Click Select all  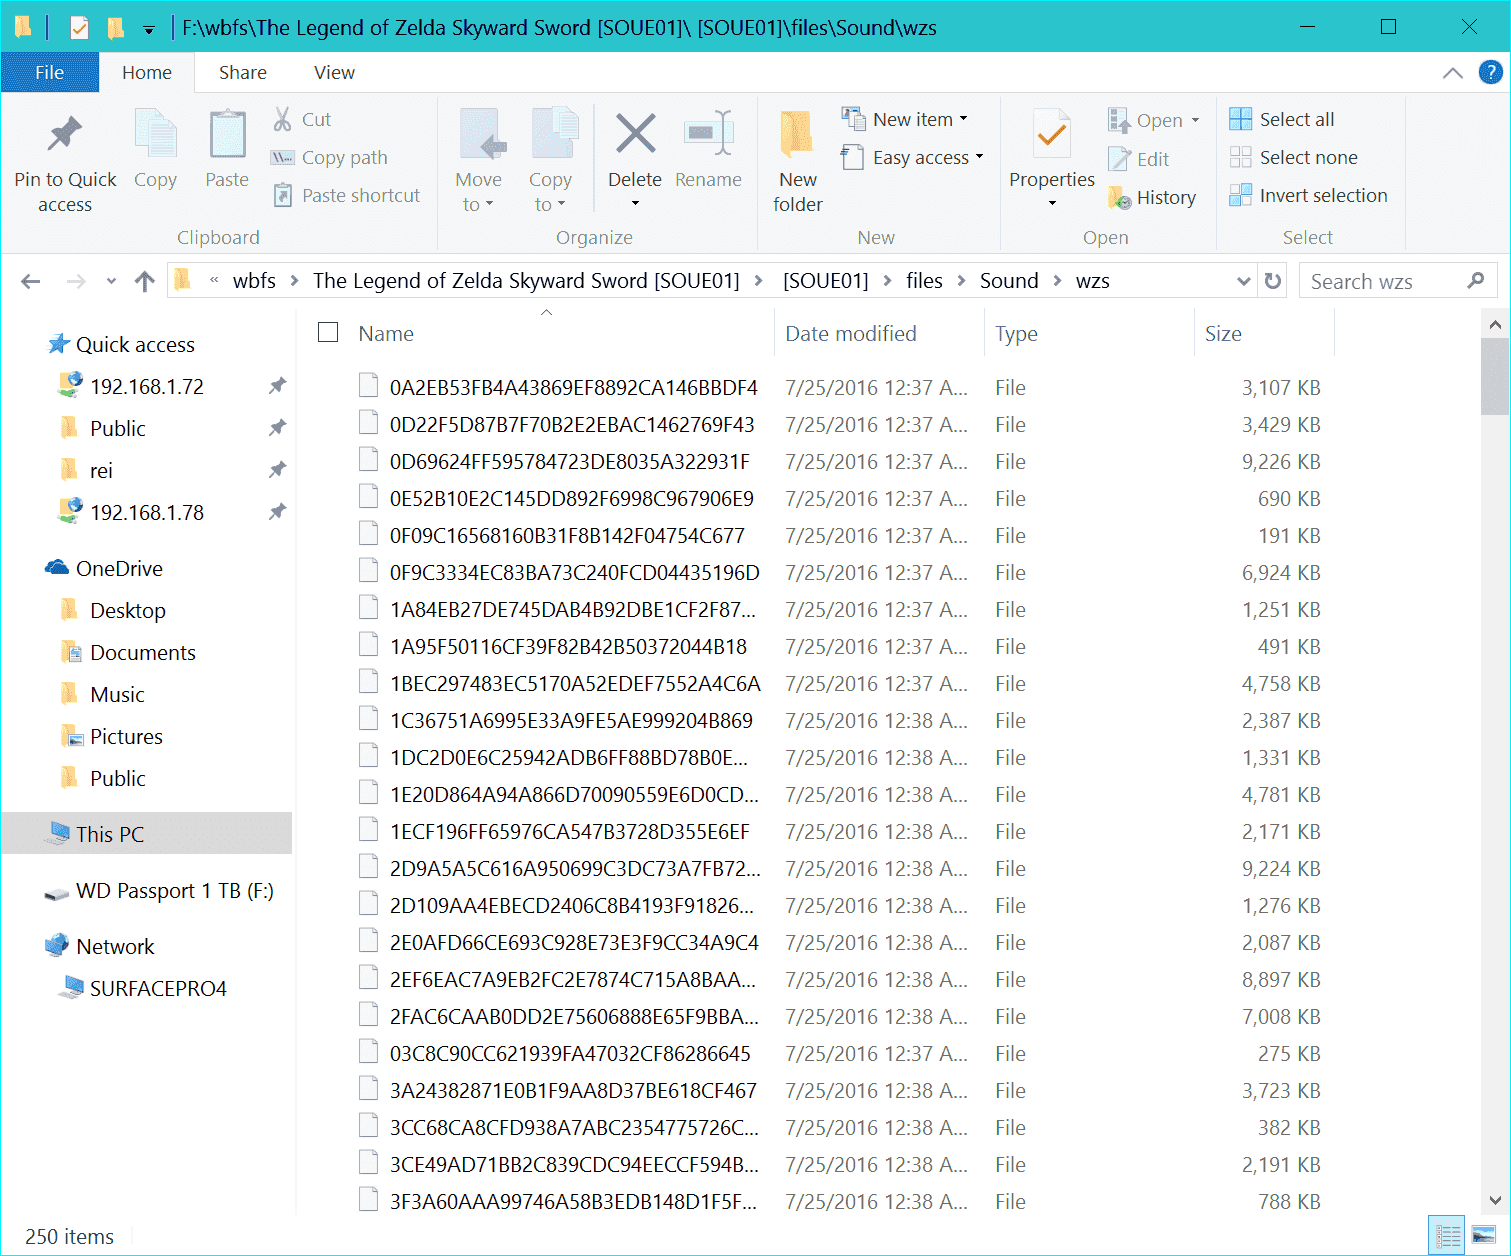point(1282,119)
